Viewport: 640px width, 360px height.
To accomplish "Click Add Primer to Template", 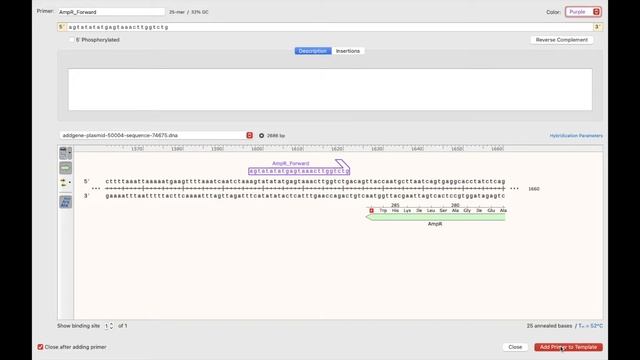I will pos(568,347).
